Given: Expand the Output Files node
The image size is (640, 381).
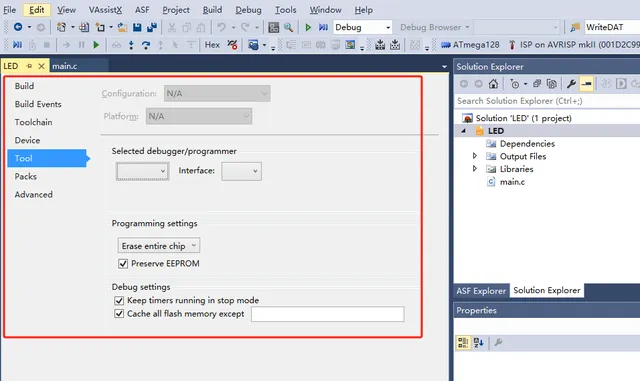Looking at the screenshot, I should click(474, 156).
